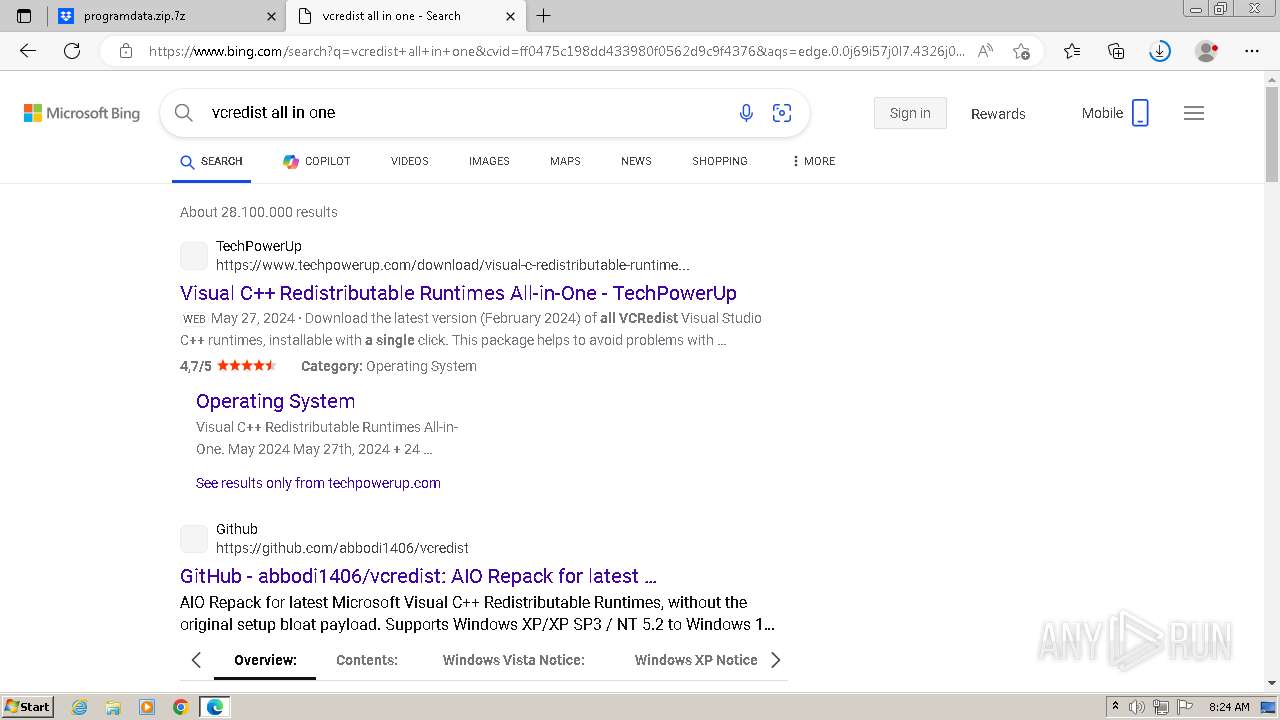Open the volume tray icon
The height and width of the screenshot is (720, 1280).
[x=1137, y=707]
